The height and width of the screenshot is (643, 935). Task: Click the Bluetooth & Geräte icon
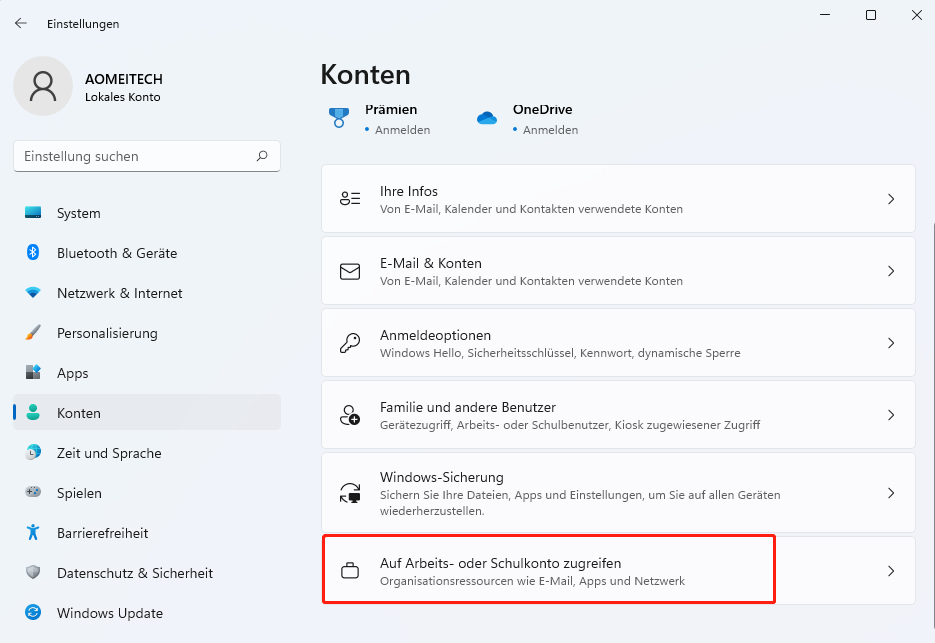(33, 253)
